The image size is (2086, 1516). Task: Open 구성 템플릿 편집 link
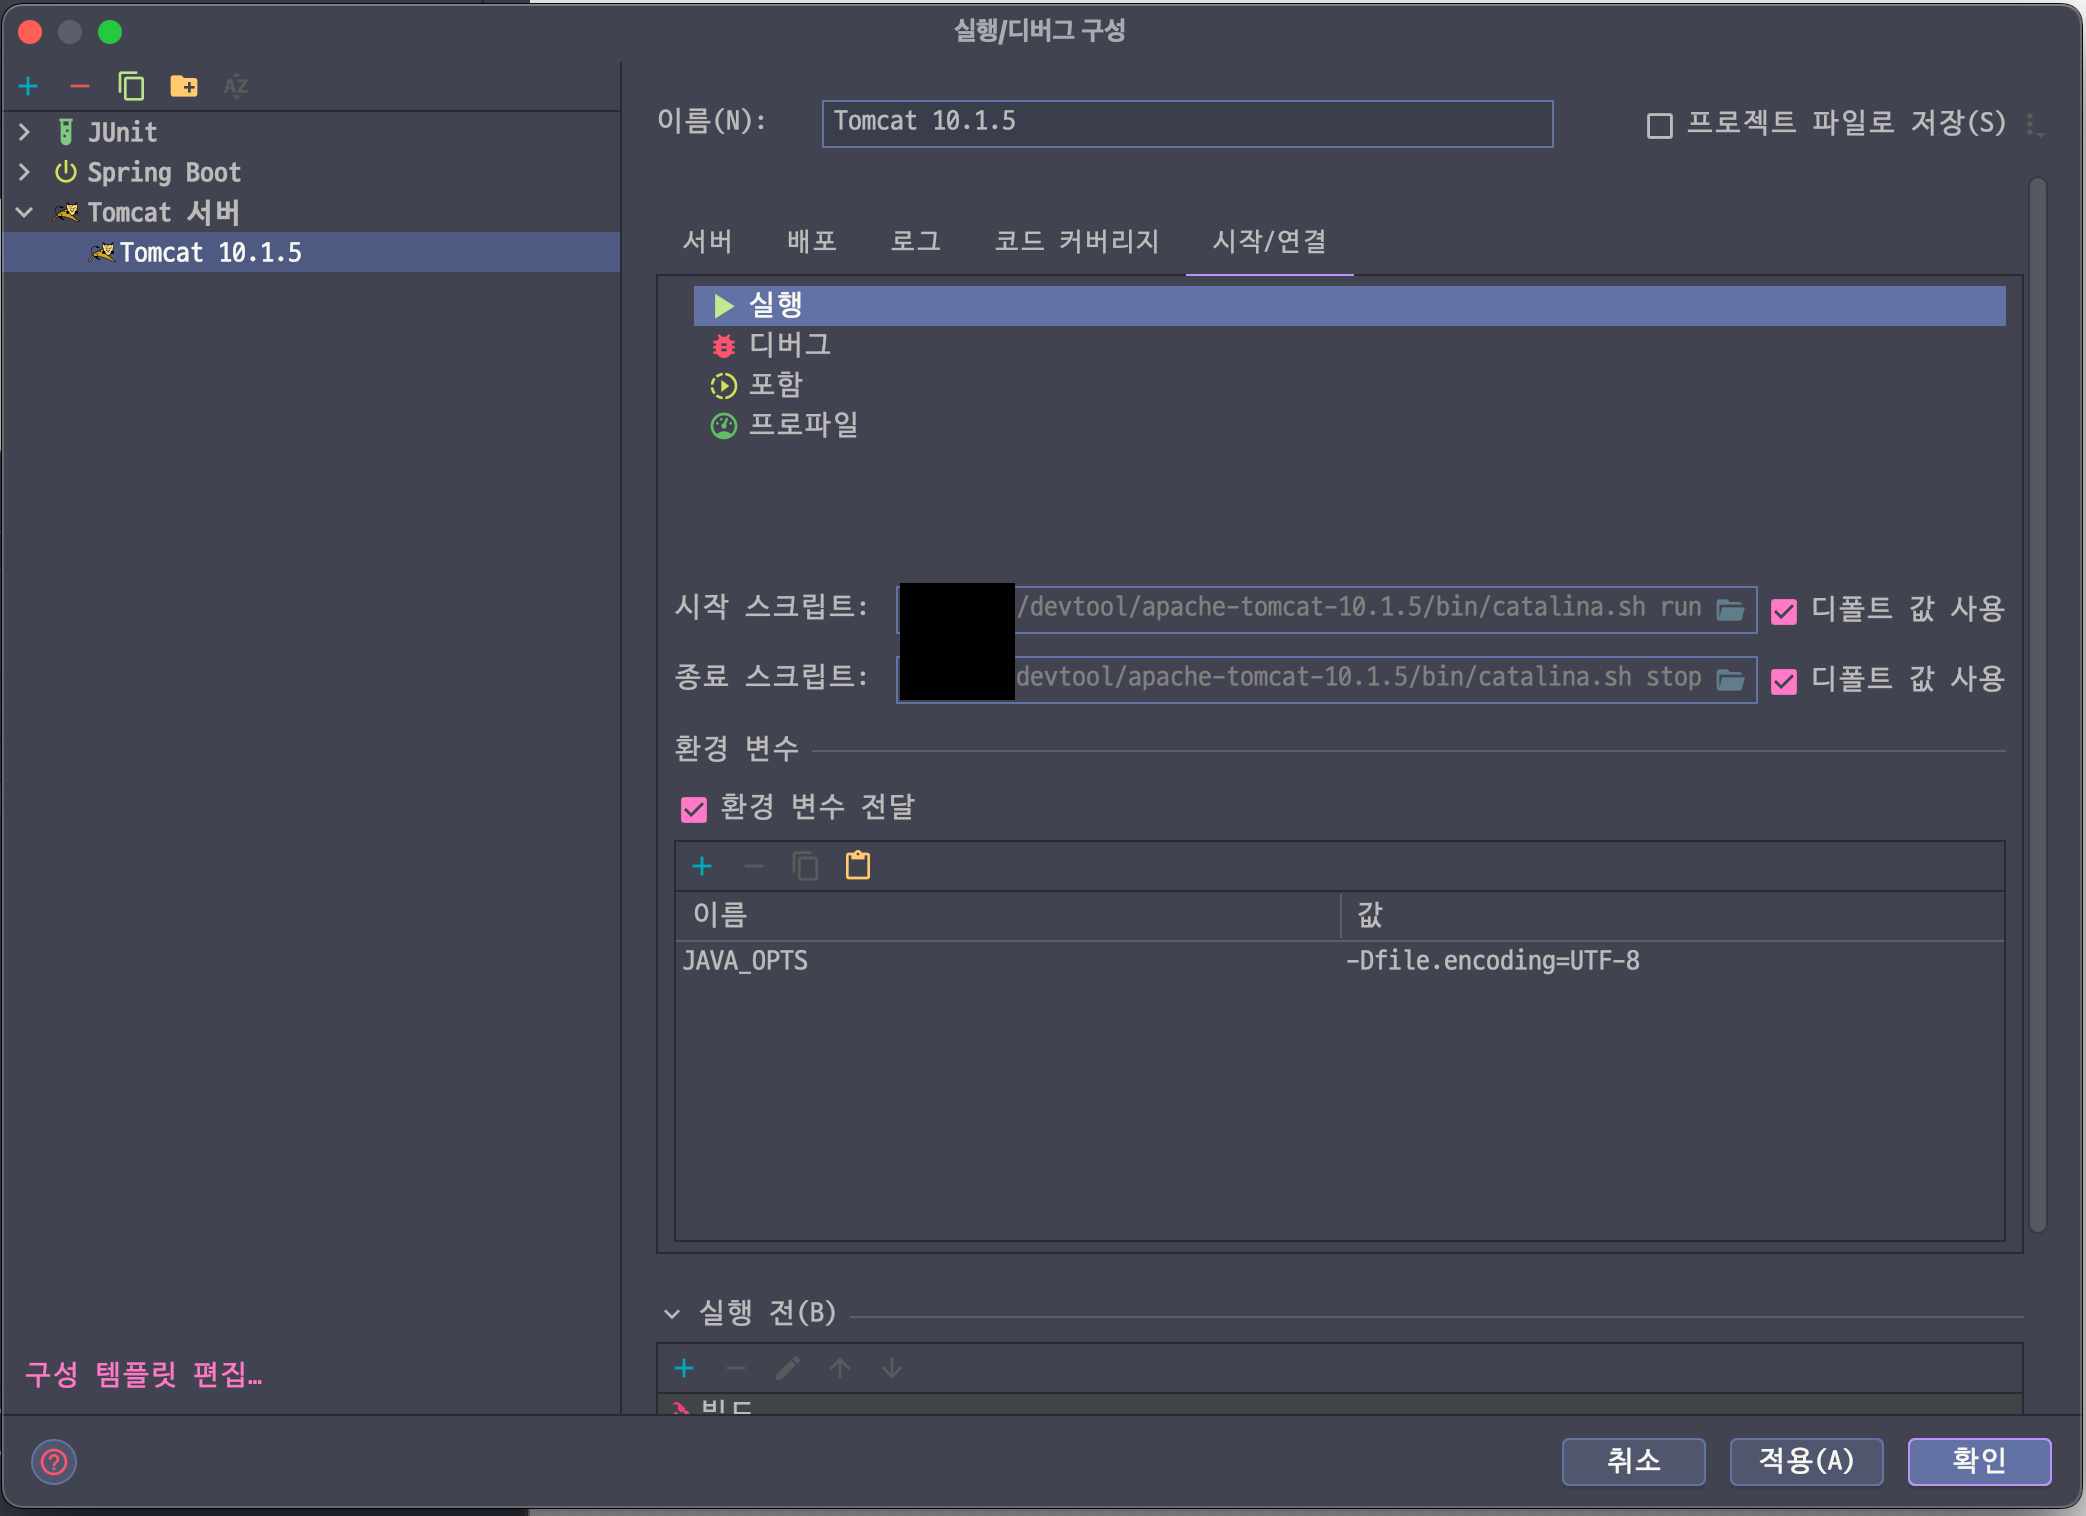tap(143, 1374)
